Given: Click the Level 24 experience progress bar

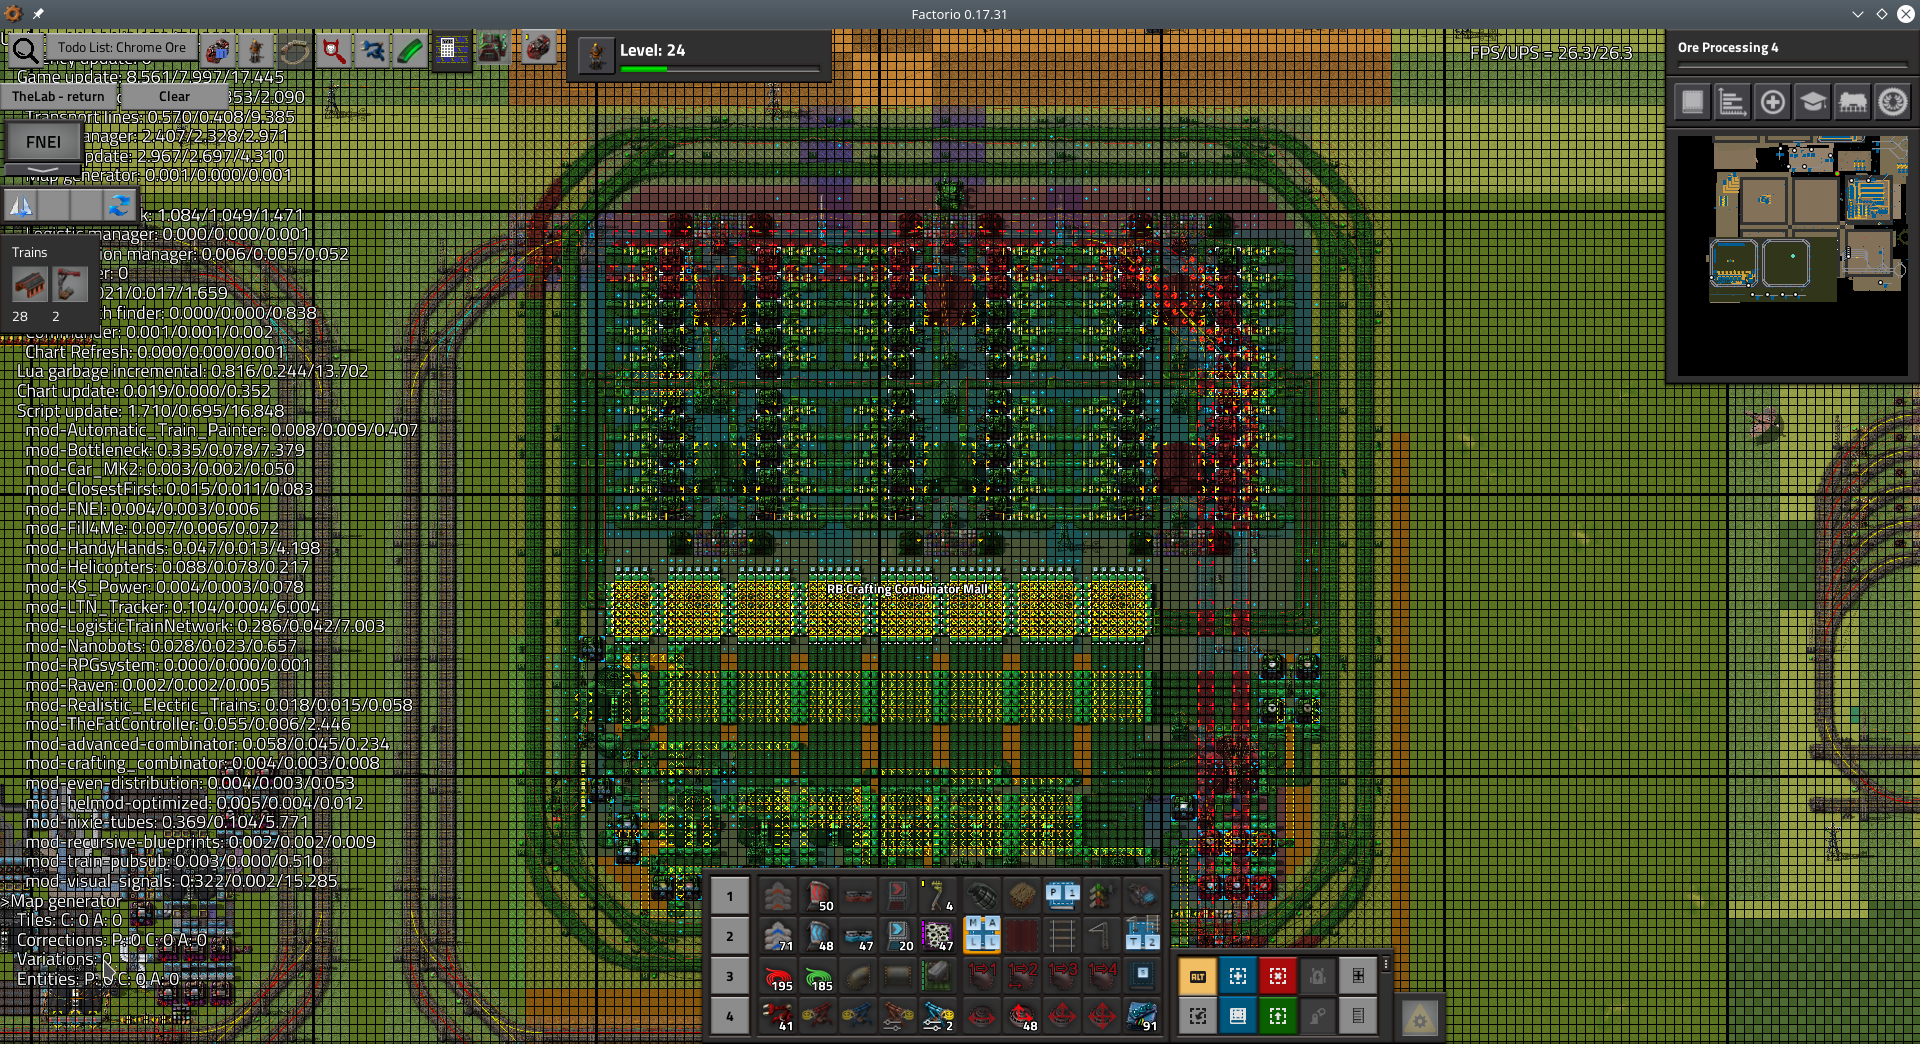Looking at the screenshot, I should pyautogui.click(x=720, y=69).
